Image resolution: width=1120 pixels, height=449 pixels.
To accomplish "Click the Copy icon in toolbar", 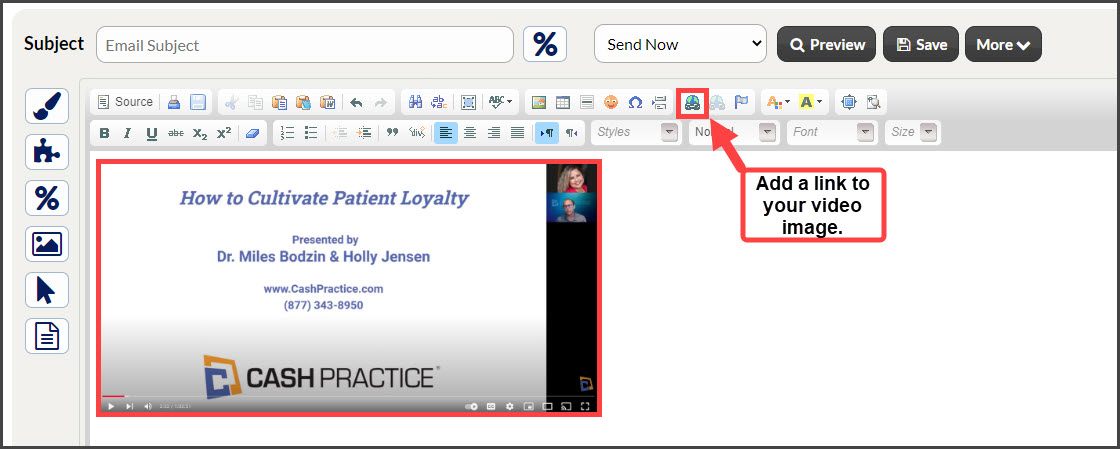I will click(255, 102).
